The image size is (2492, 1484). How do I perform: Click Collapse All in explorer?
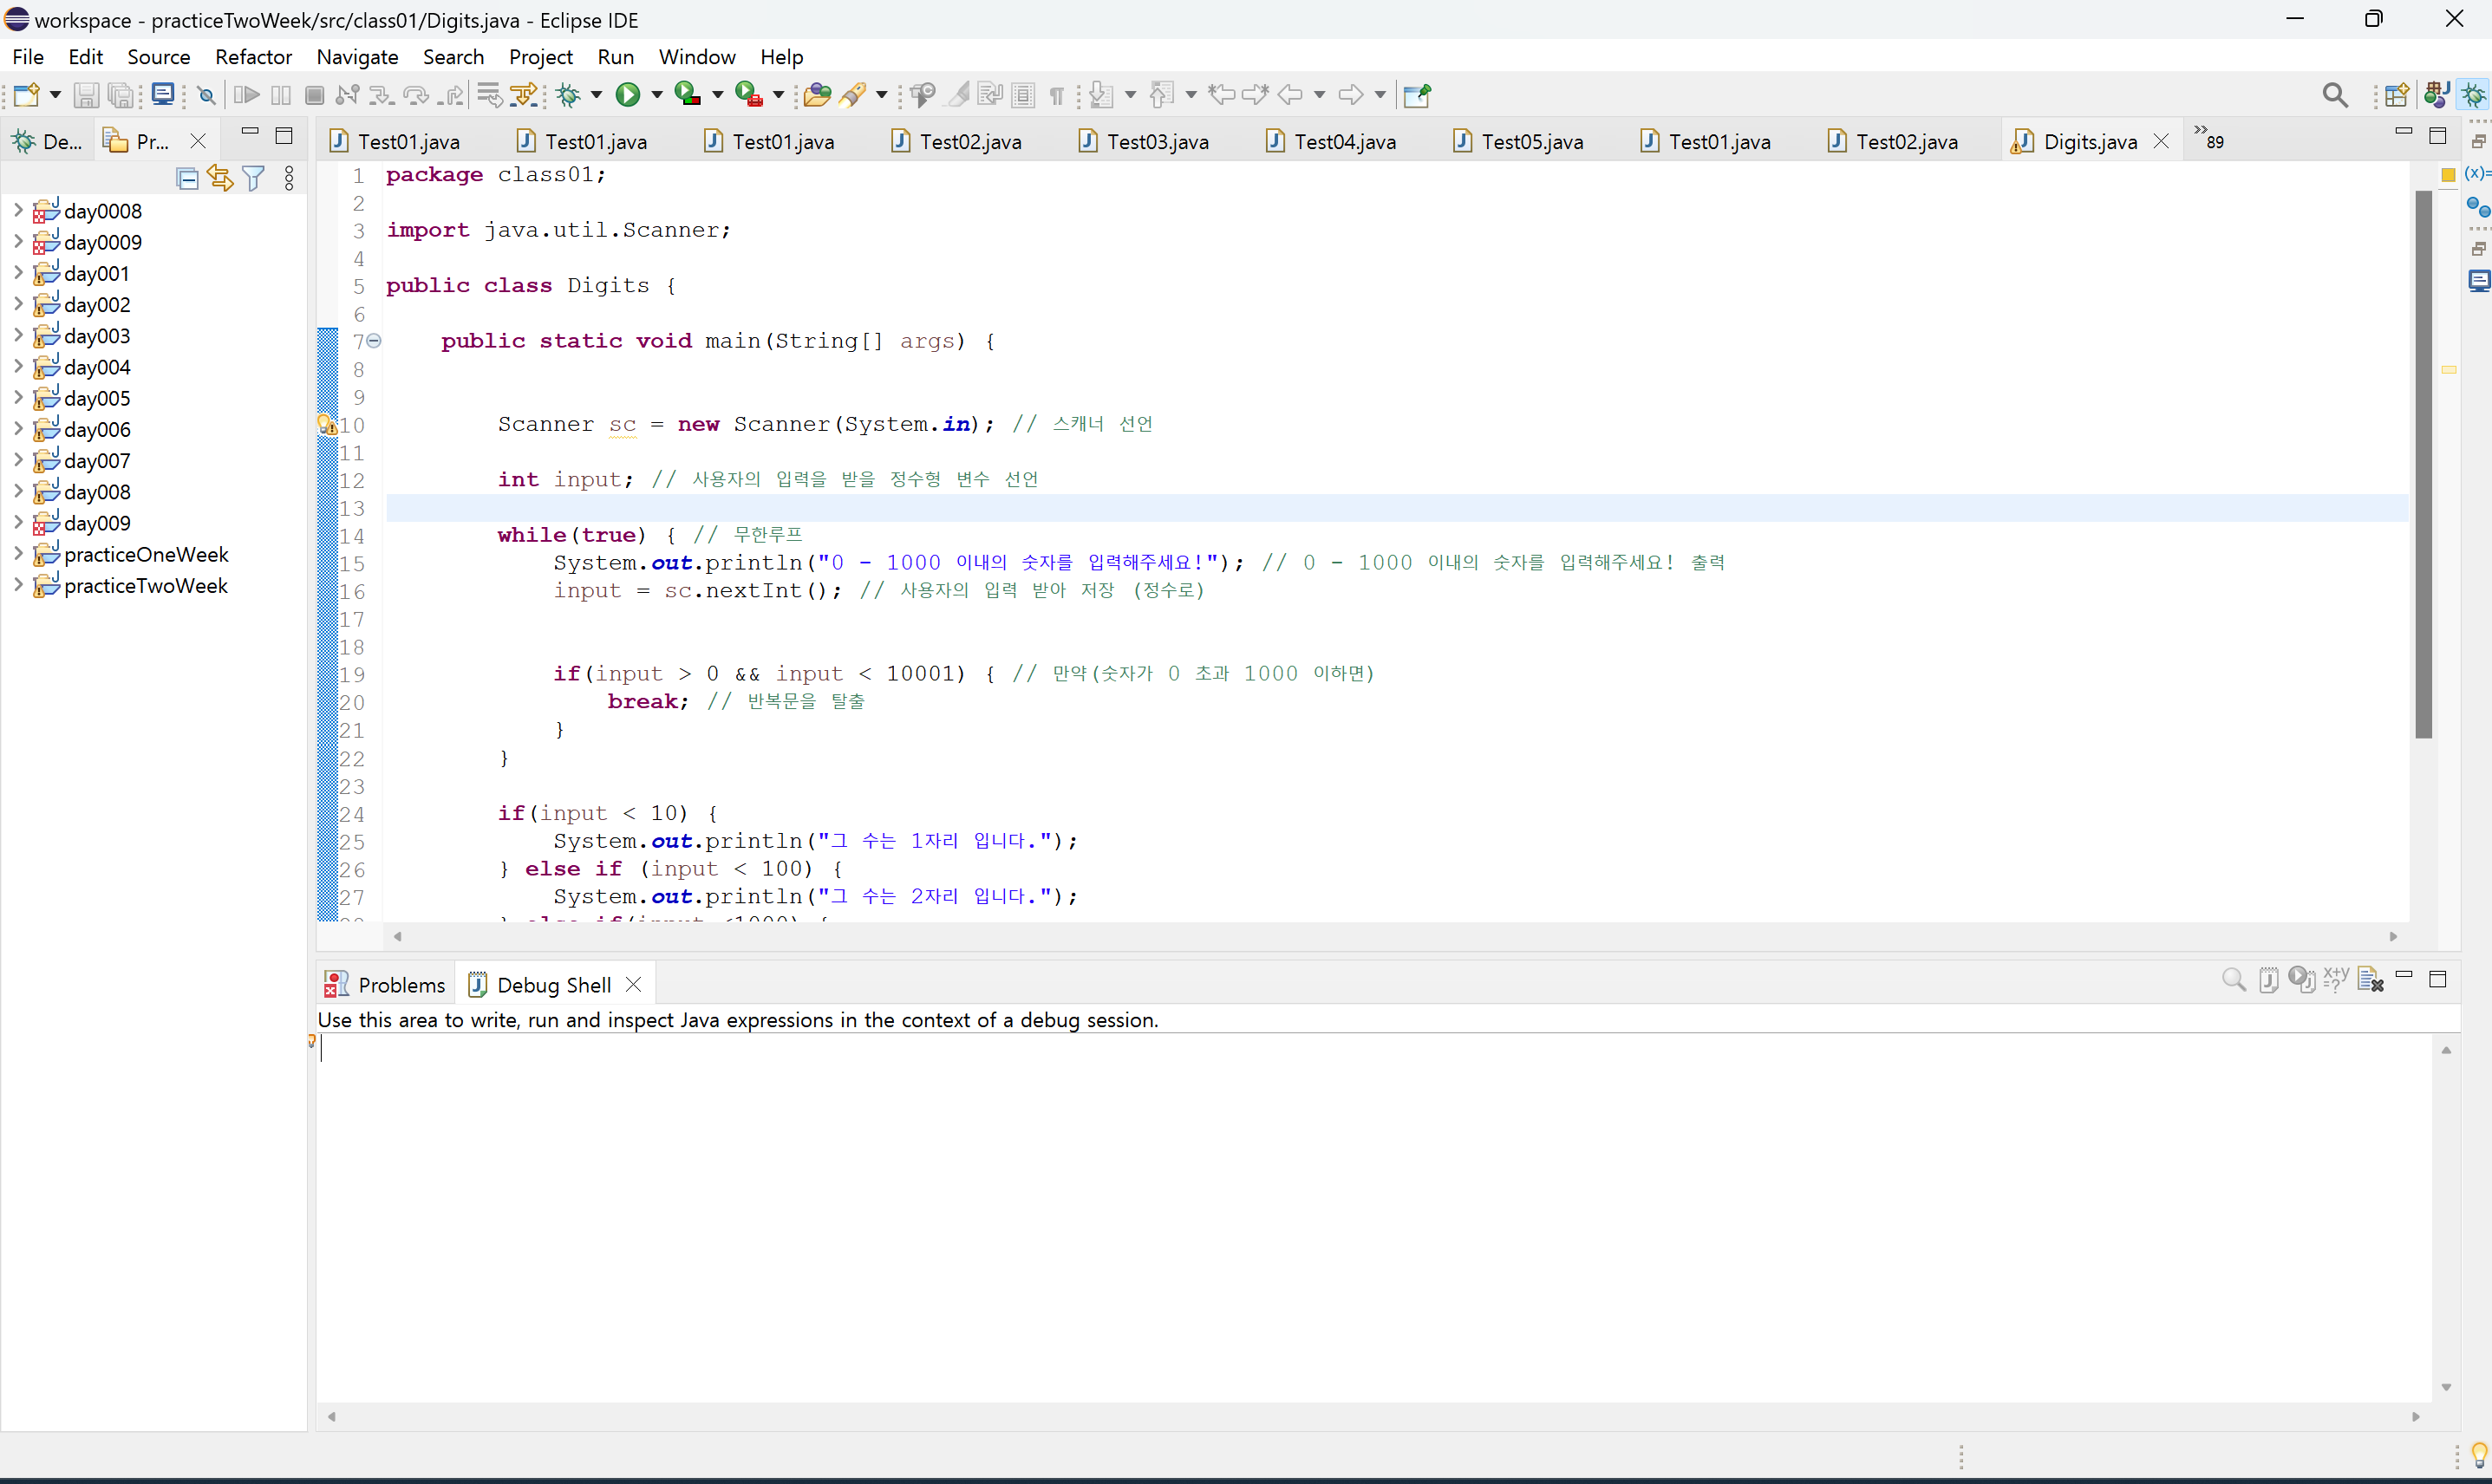(x=187, y=178)
